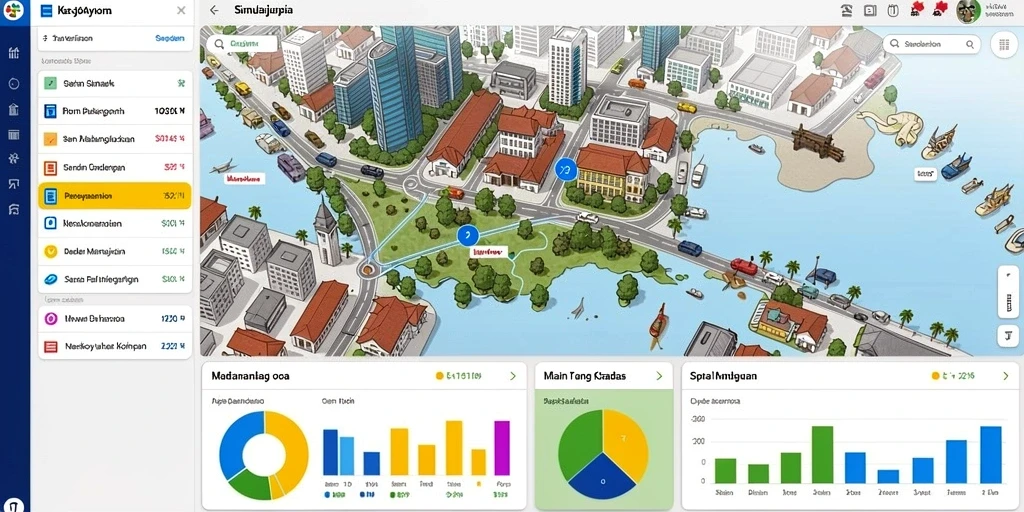Open the user profile avatar in the header
The height and width of the screenshot is (512, 1024).
(x=968, y=10)
